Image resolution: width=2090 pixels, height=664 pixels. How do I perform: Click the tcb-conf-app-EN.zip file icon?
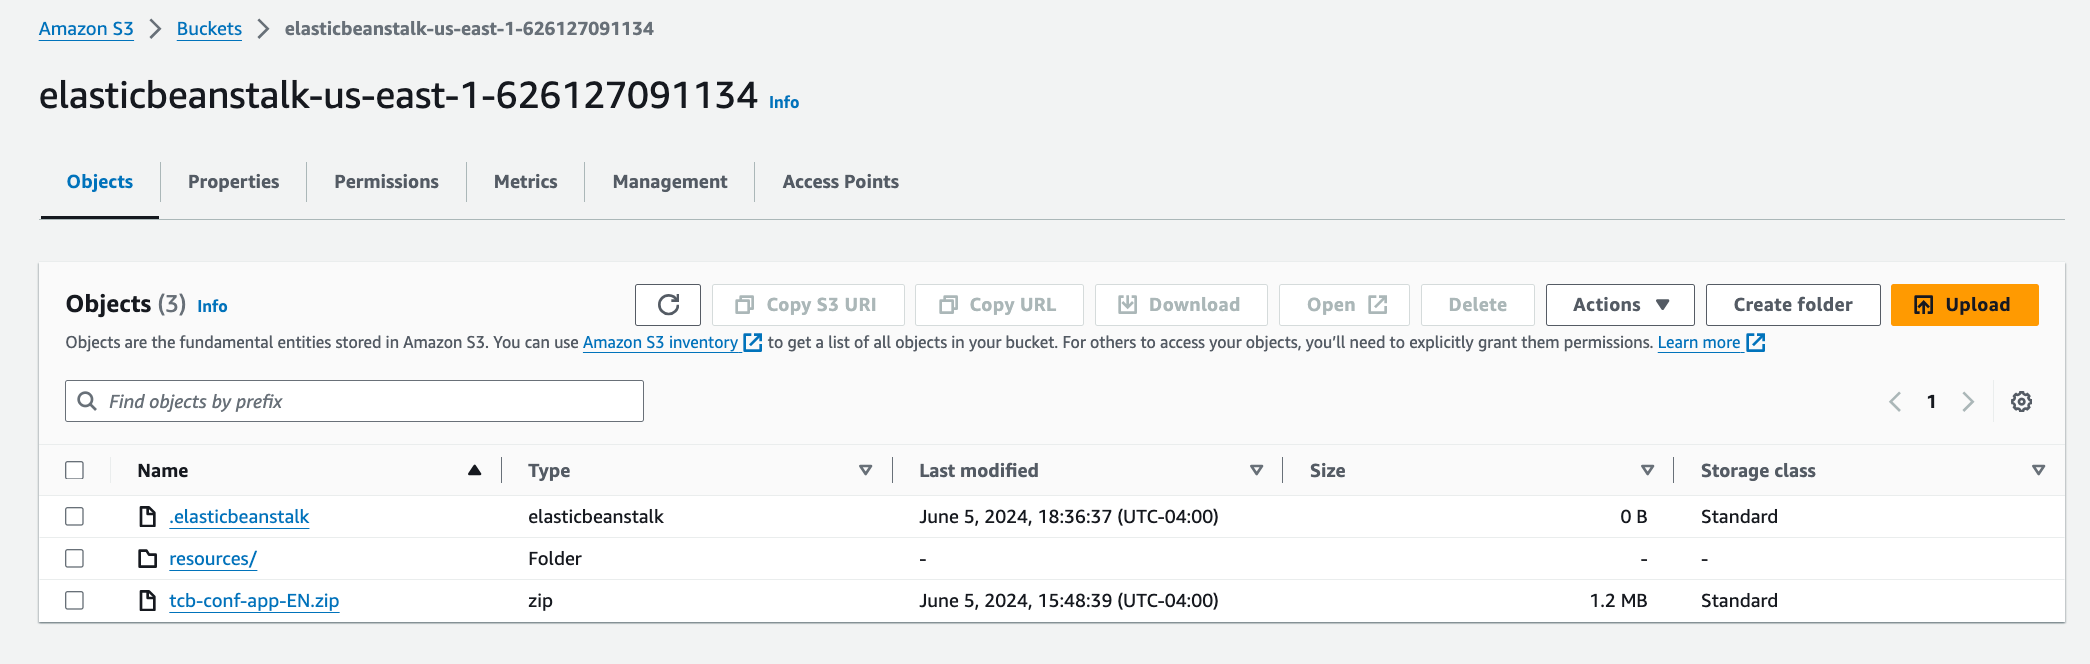coord(148,601)
